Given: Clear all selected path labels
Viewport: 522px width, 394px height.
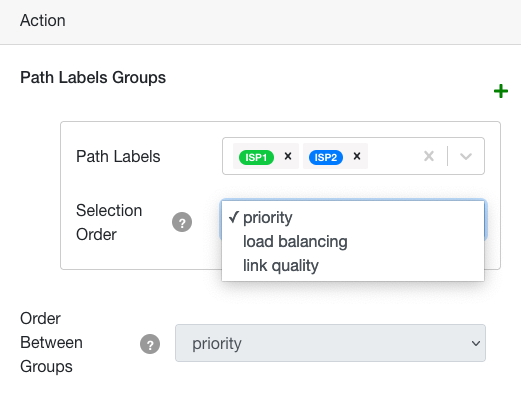Looking at the screenshot, I should [x=429, y=156].
